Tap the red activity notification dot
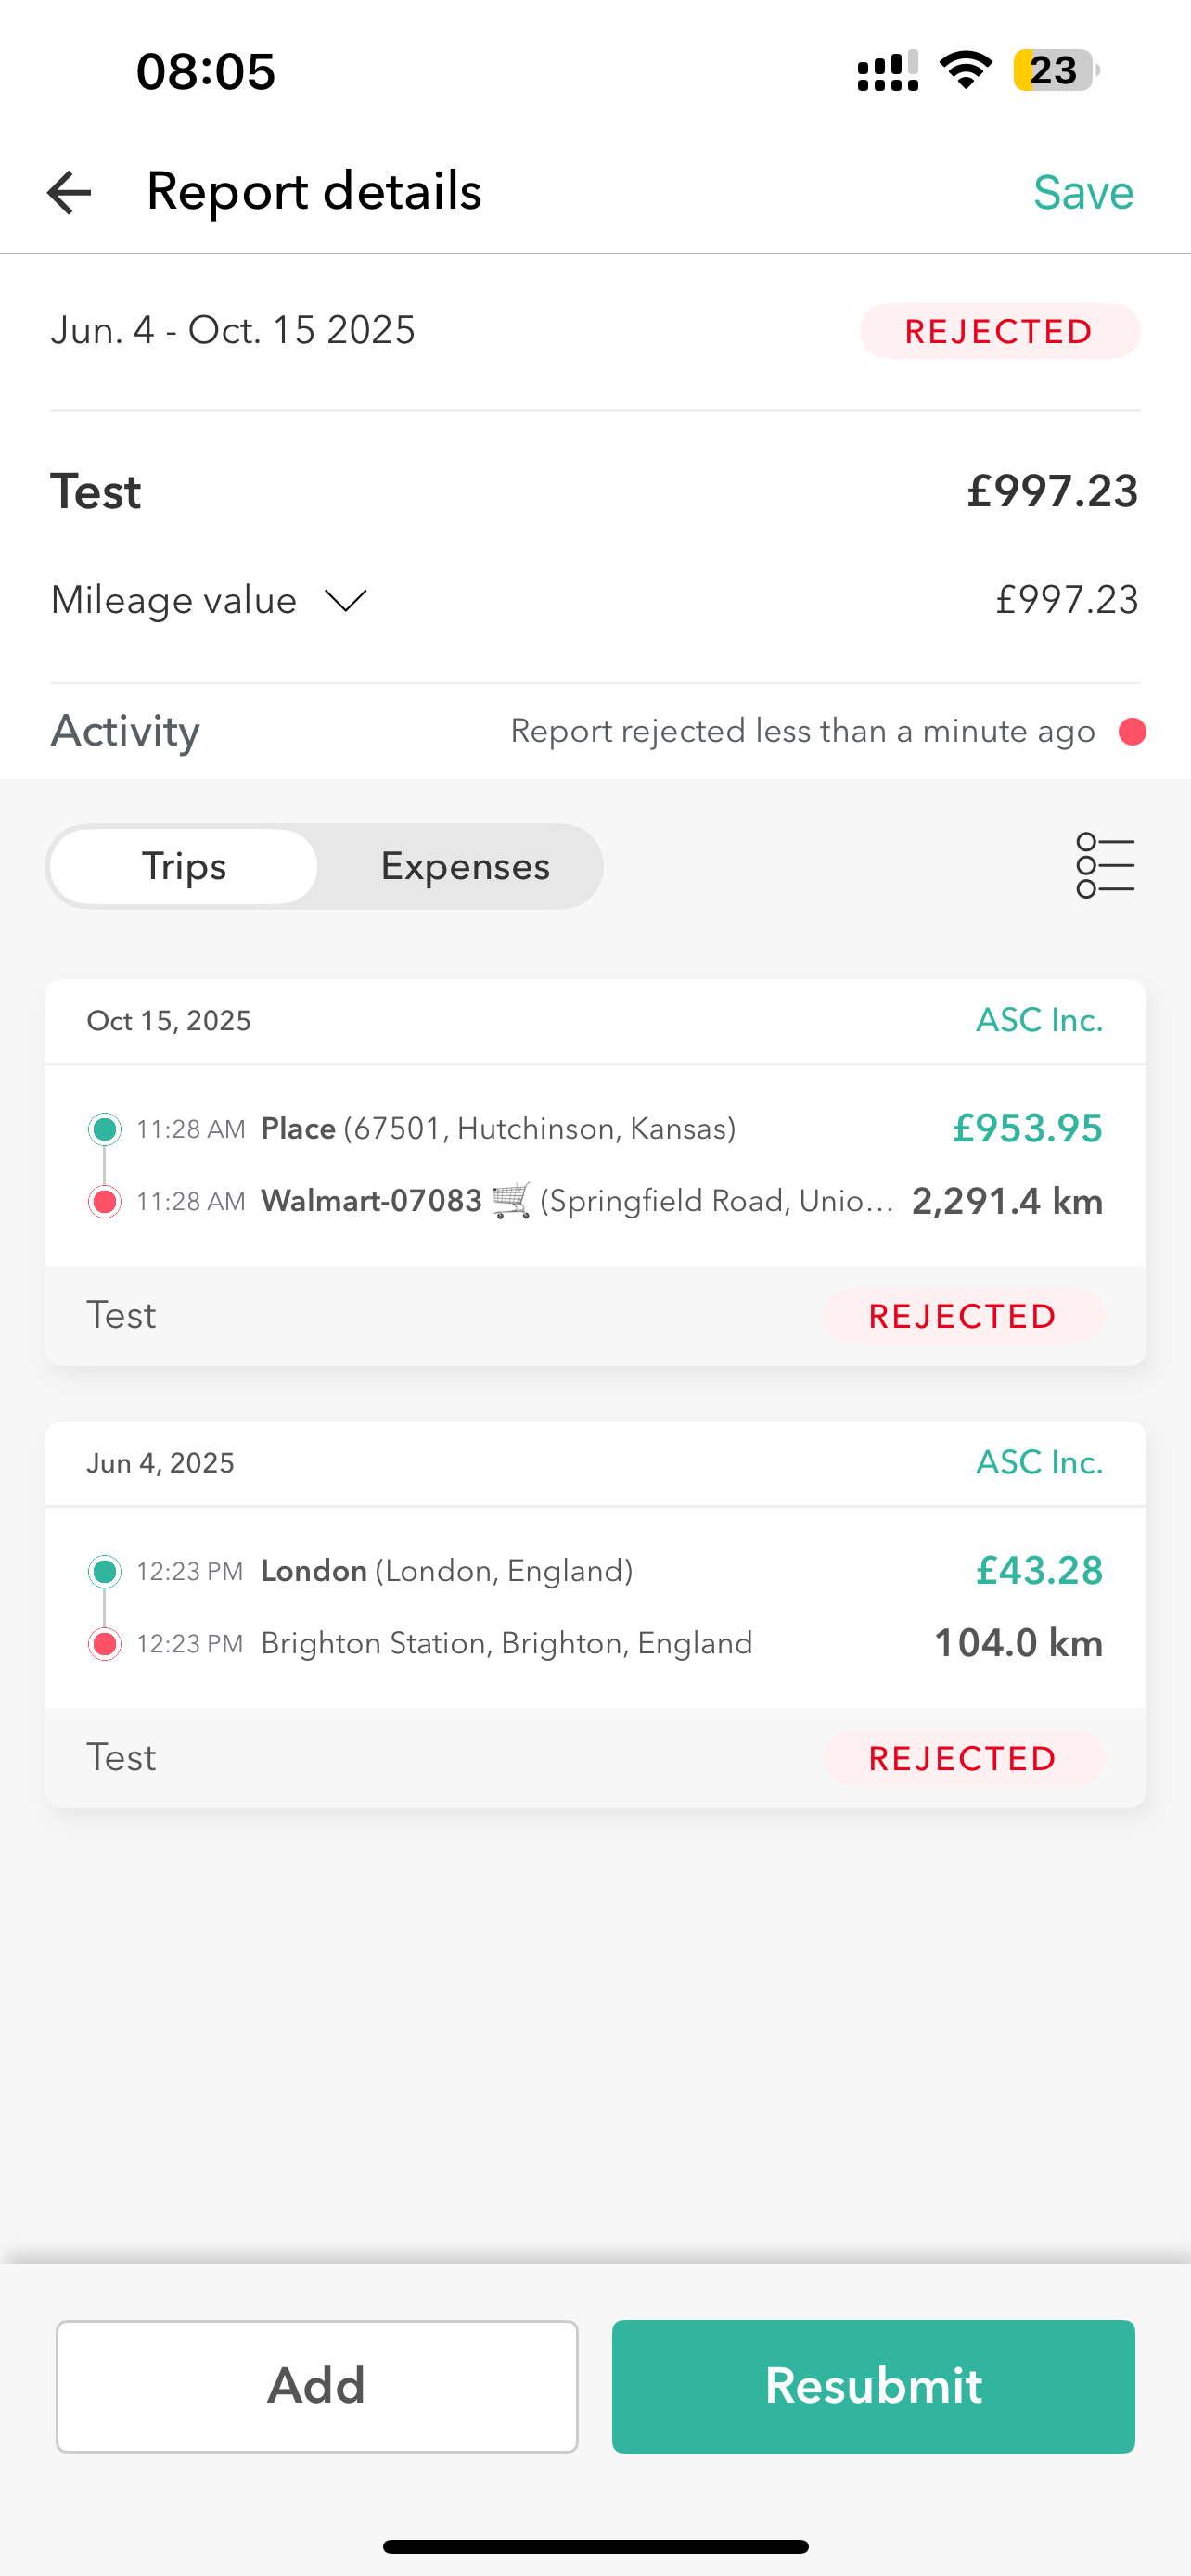Viewport: 1191px width, 2576px height. click(1132, 732)
